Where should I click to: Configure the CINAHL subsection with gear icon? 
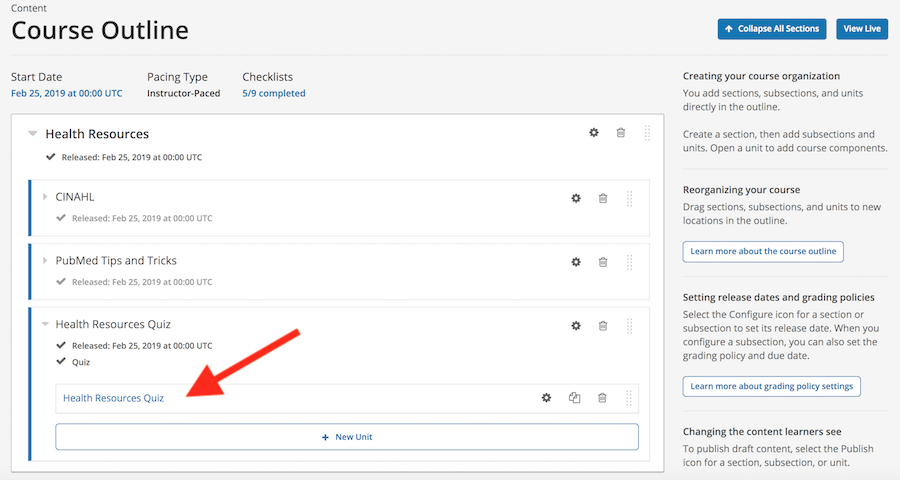pos(576,198)
